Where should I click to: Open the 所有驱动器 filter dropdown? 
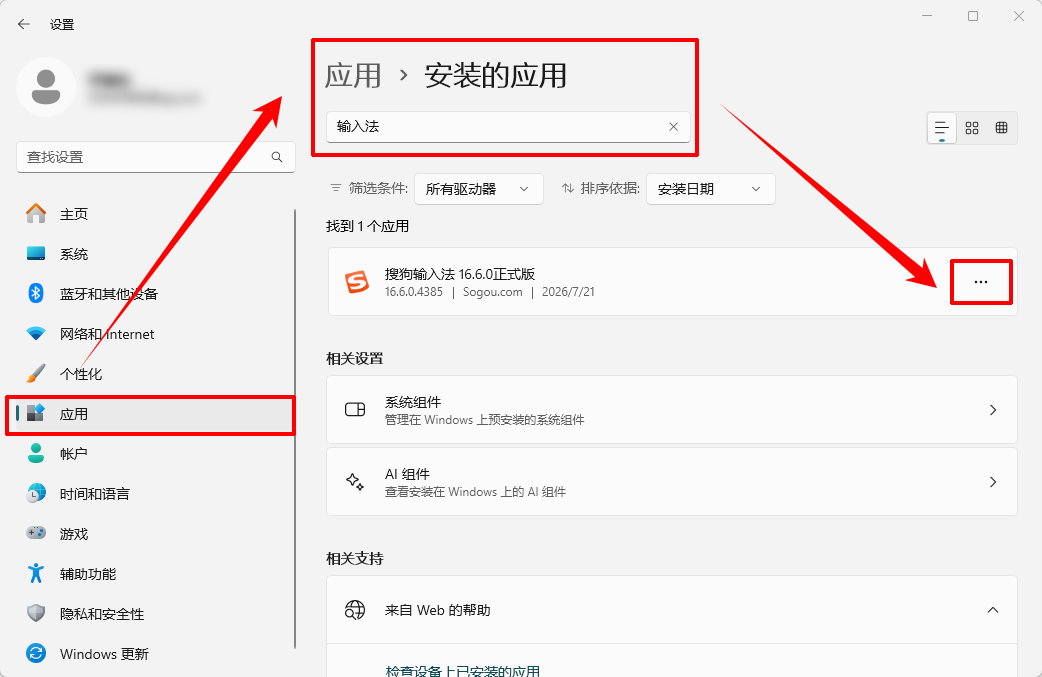[478, 189]
